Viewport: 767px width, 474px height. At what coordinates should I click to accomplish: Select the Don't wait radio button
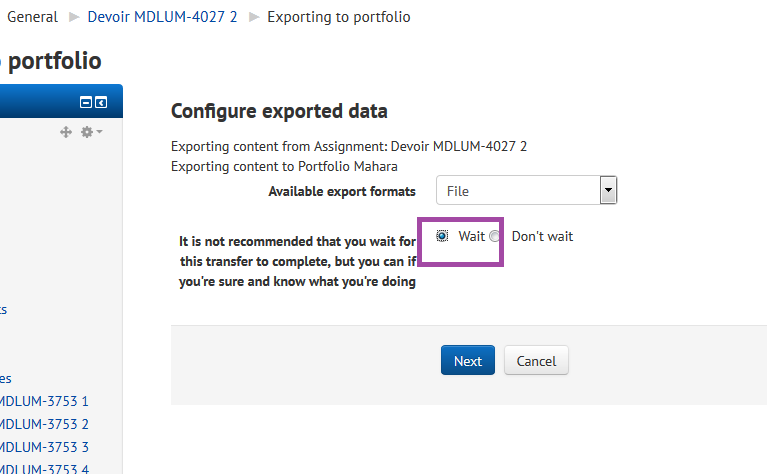(x=495, y=236)
